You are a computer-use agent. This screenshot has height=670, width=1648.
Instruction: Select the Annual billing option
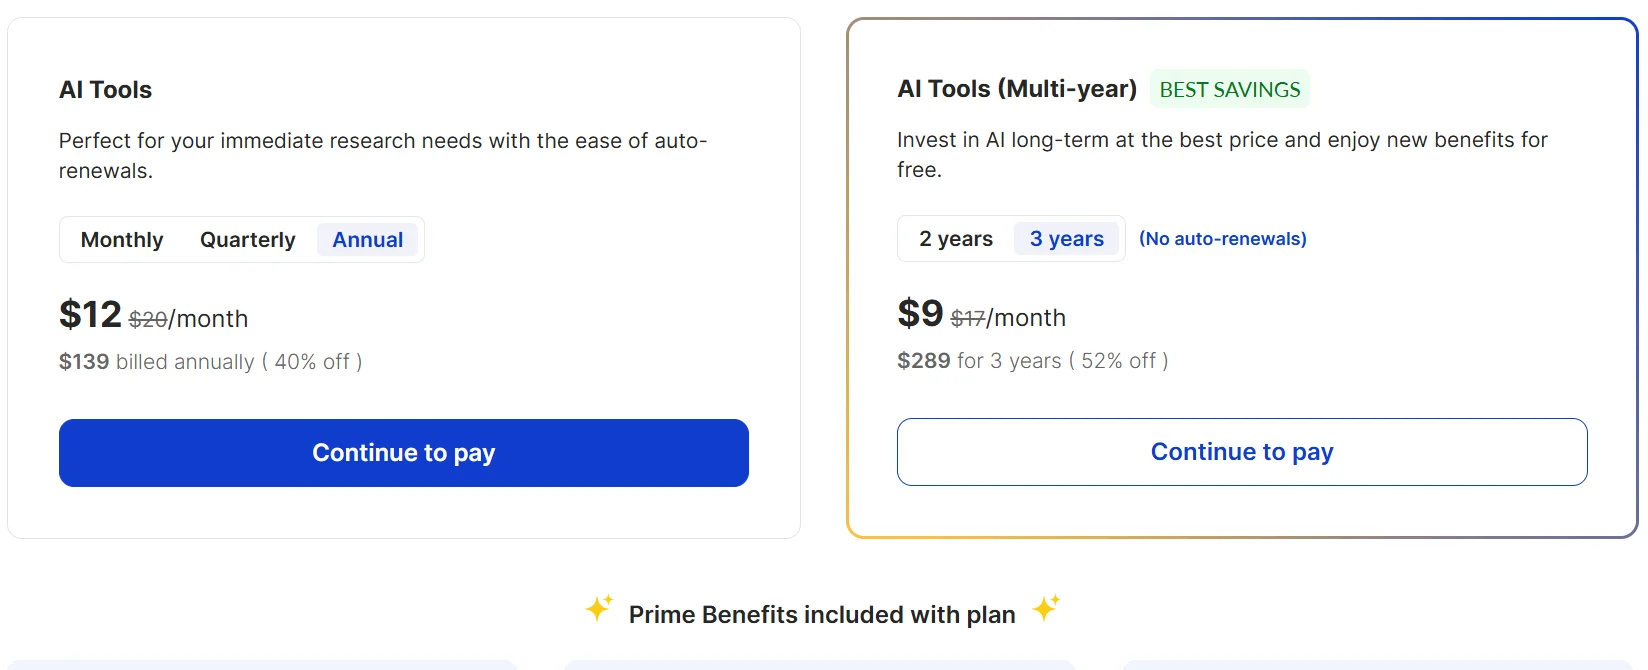click(368, 240)
